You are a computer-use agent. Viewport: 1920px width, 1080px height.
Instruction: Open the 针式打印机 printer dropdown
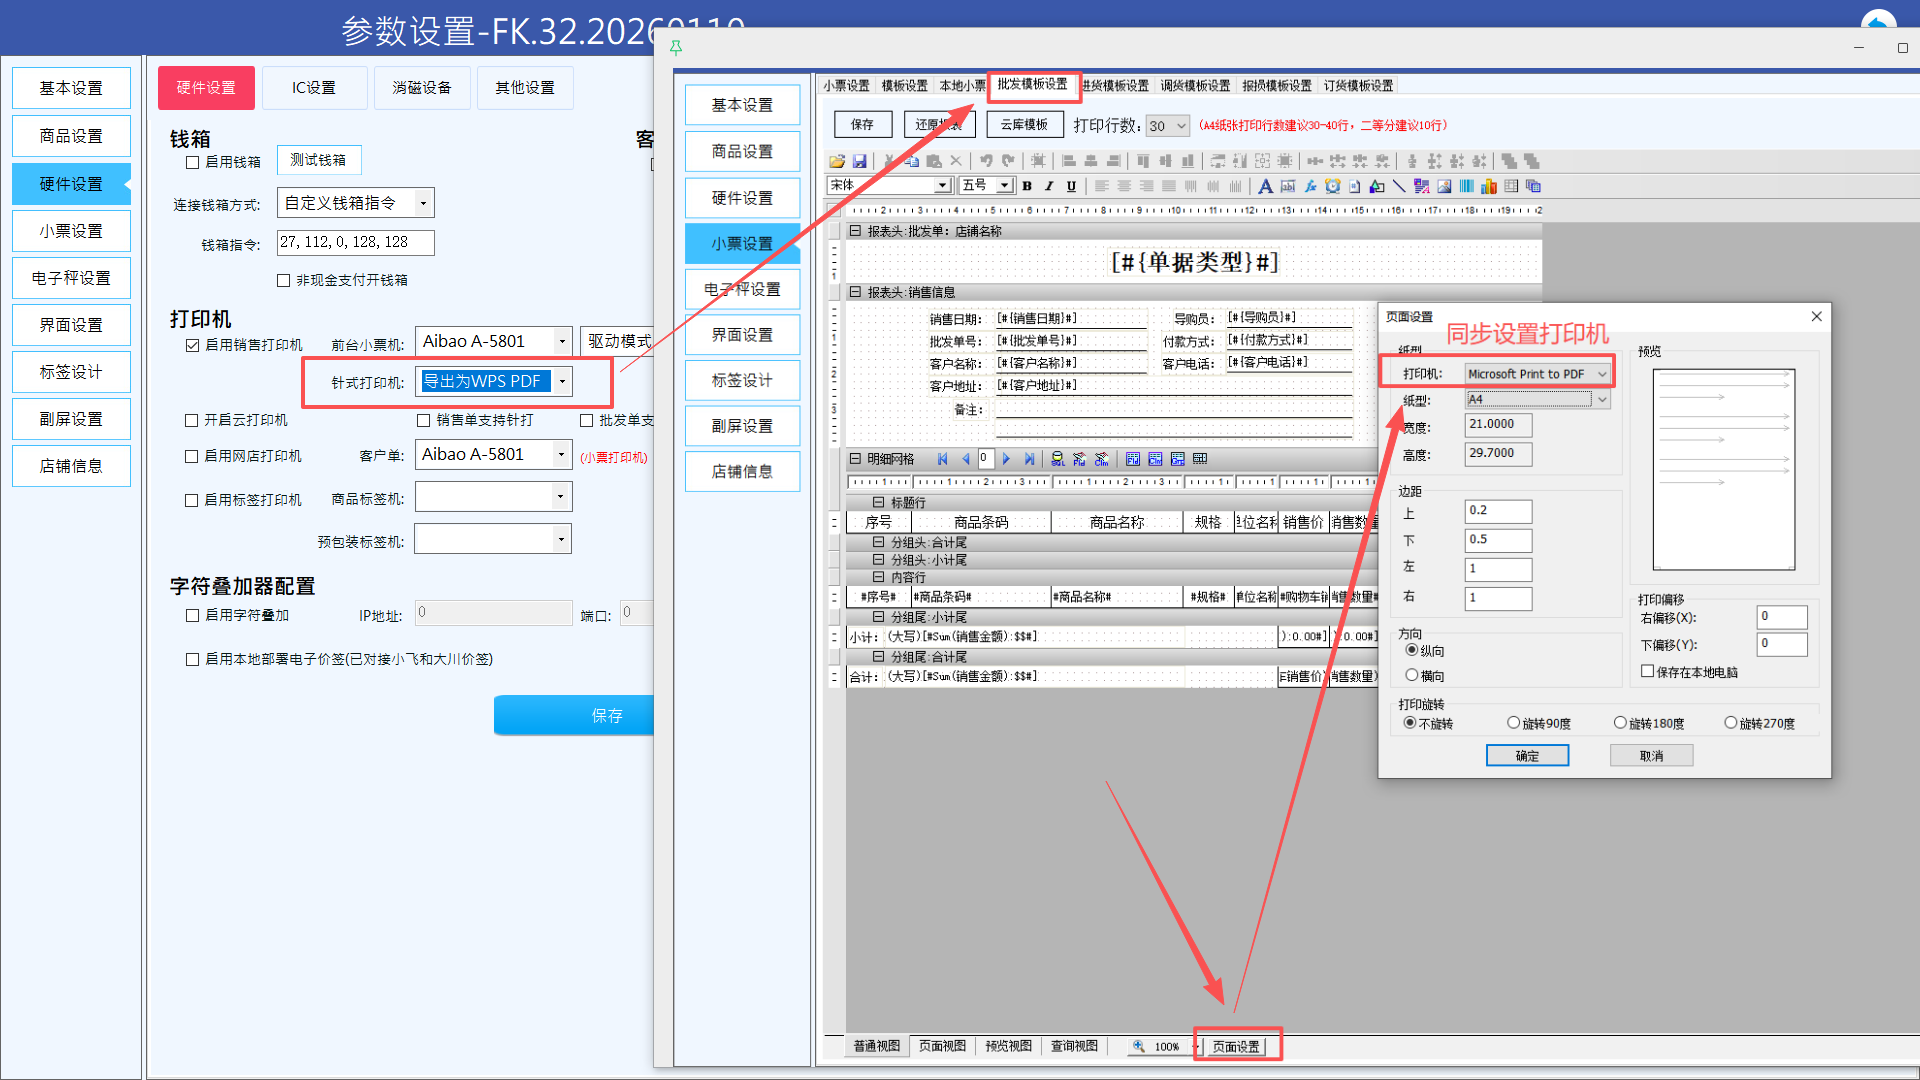563,382
